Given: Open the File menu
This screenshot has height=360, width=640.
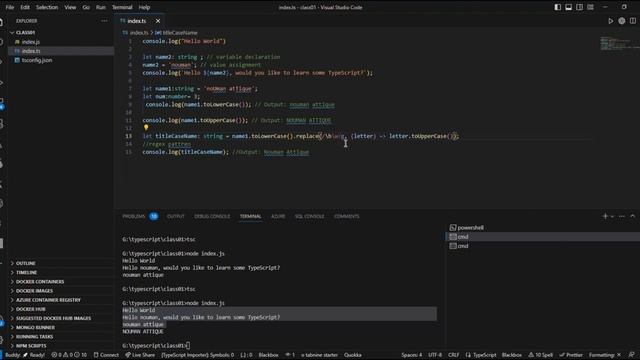Looking at the screenshot, I should tap(10, 7).
